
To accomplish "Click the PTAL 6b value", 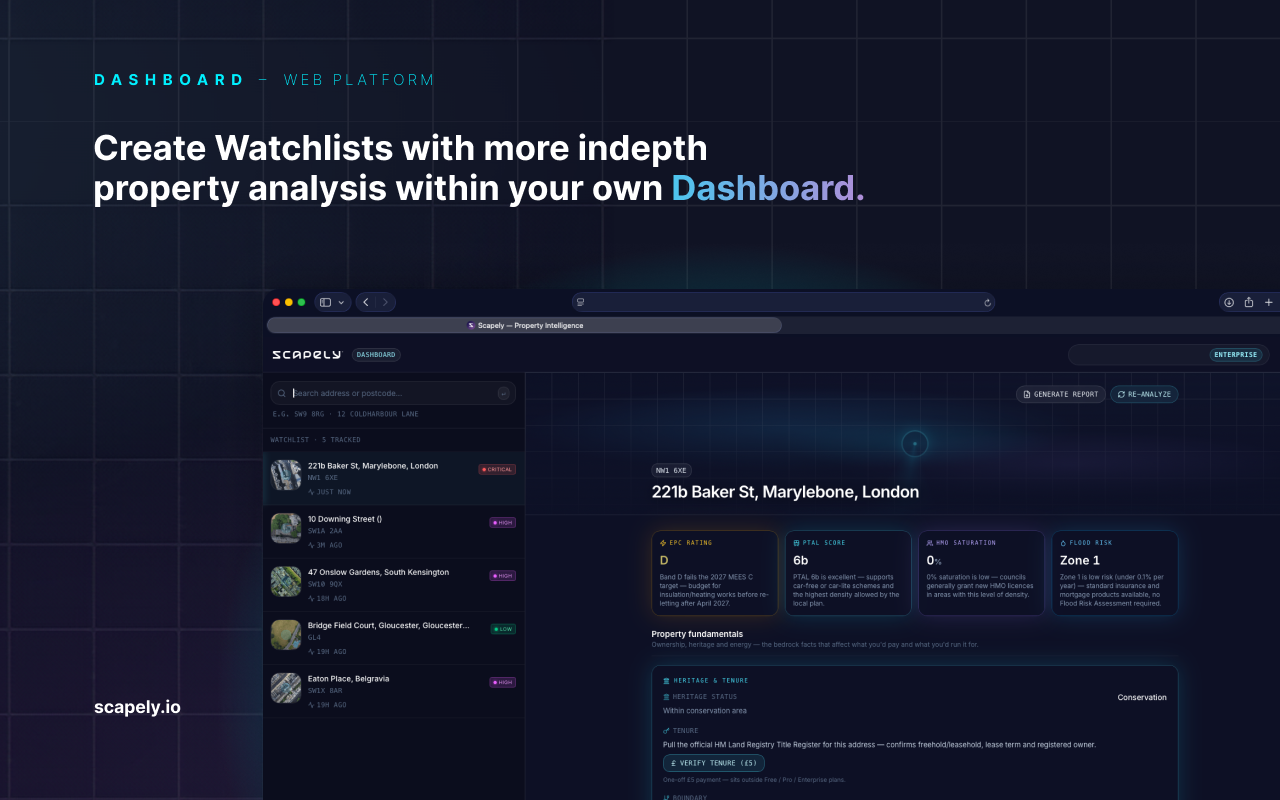I will click(x=801, y=560).
